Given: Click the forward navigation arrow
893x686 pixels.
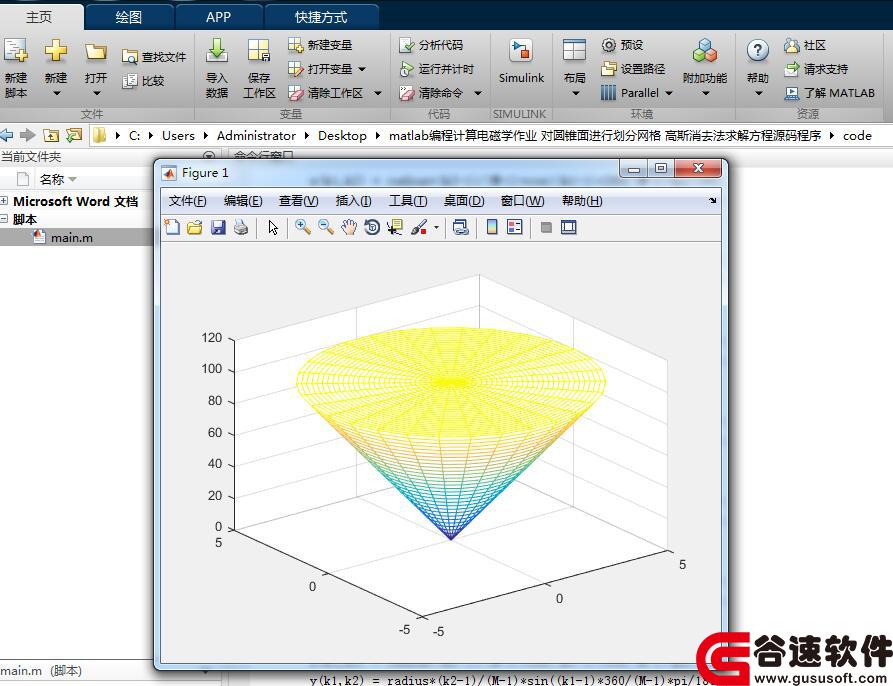Looking at the screenshot, I should coord(27,135).
